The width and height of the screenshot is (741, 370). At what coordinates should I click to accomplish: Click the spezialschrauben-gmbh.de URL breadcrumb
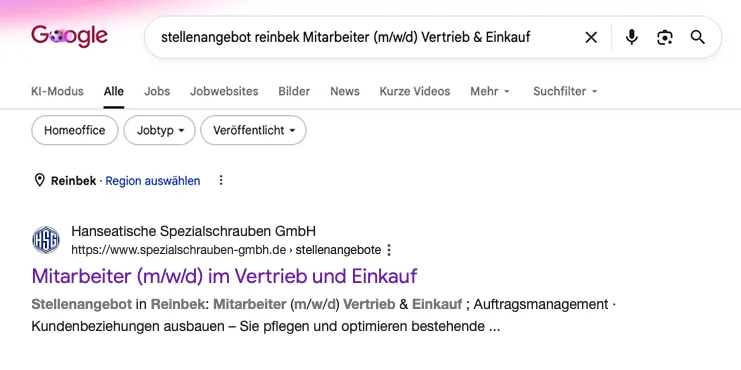point(226,250)
